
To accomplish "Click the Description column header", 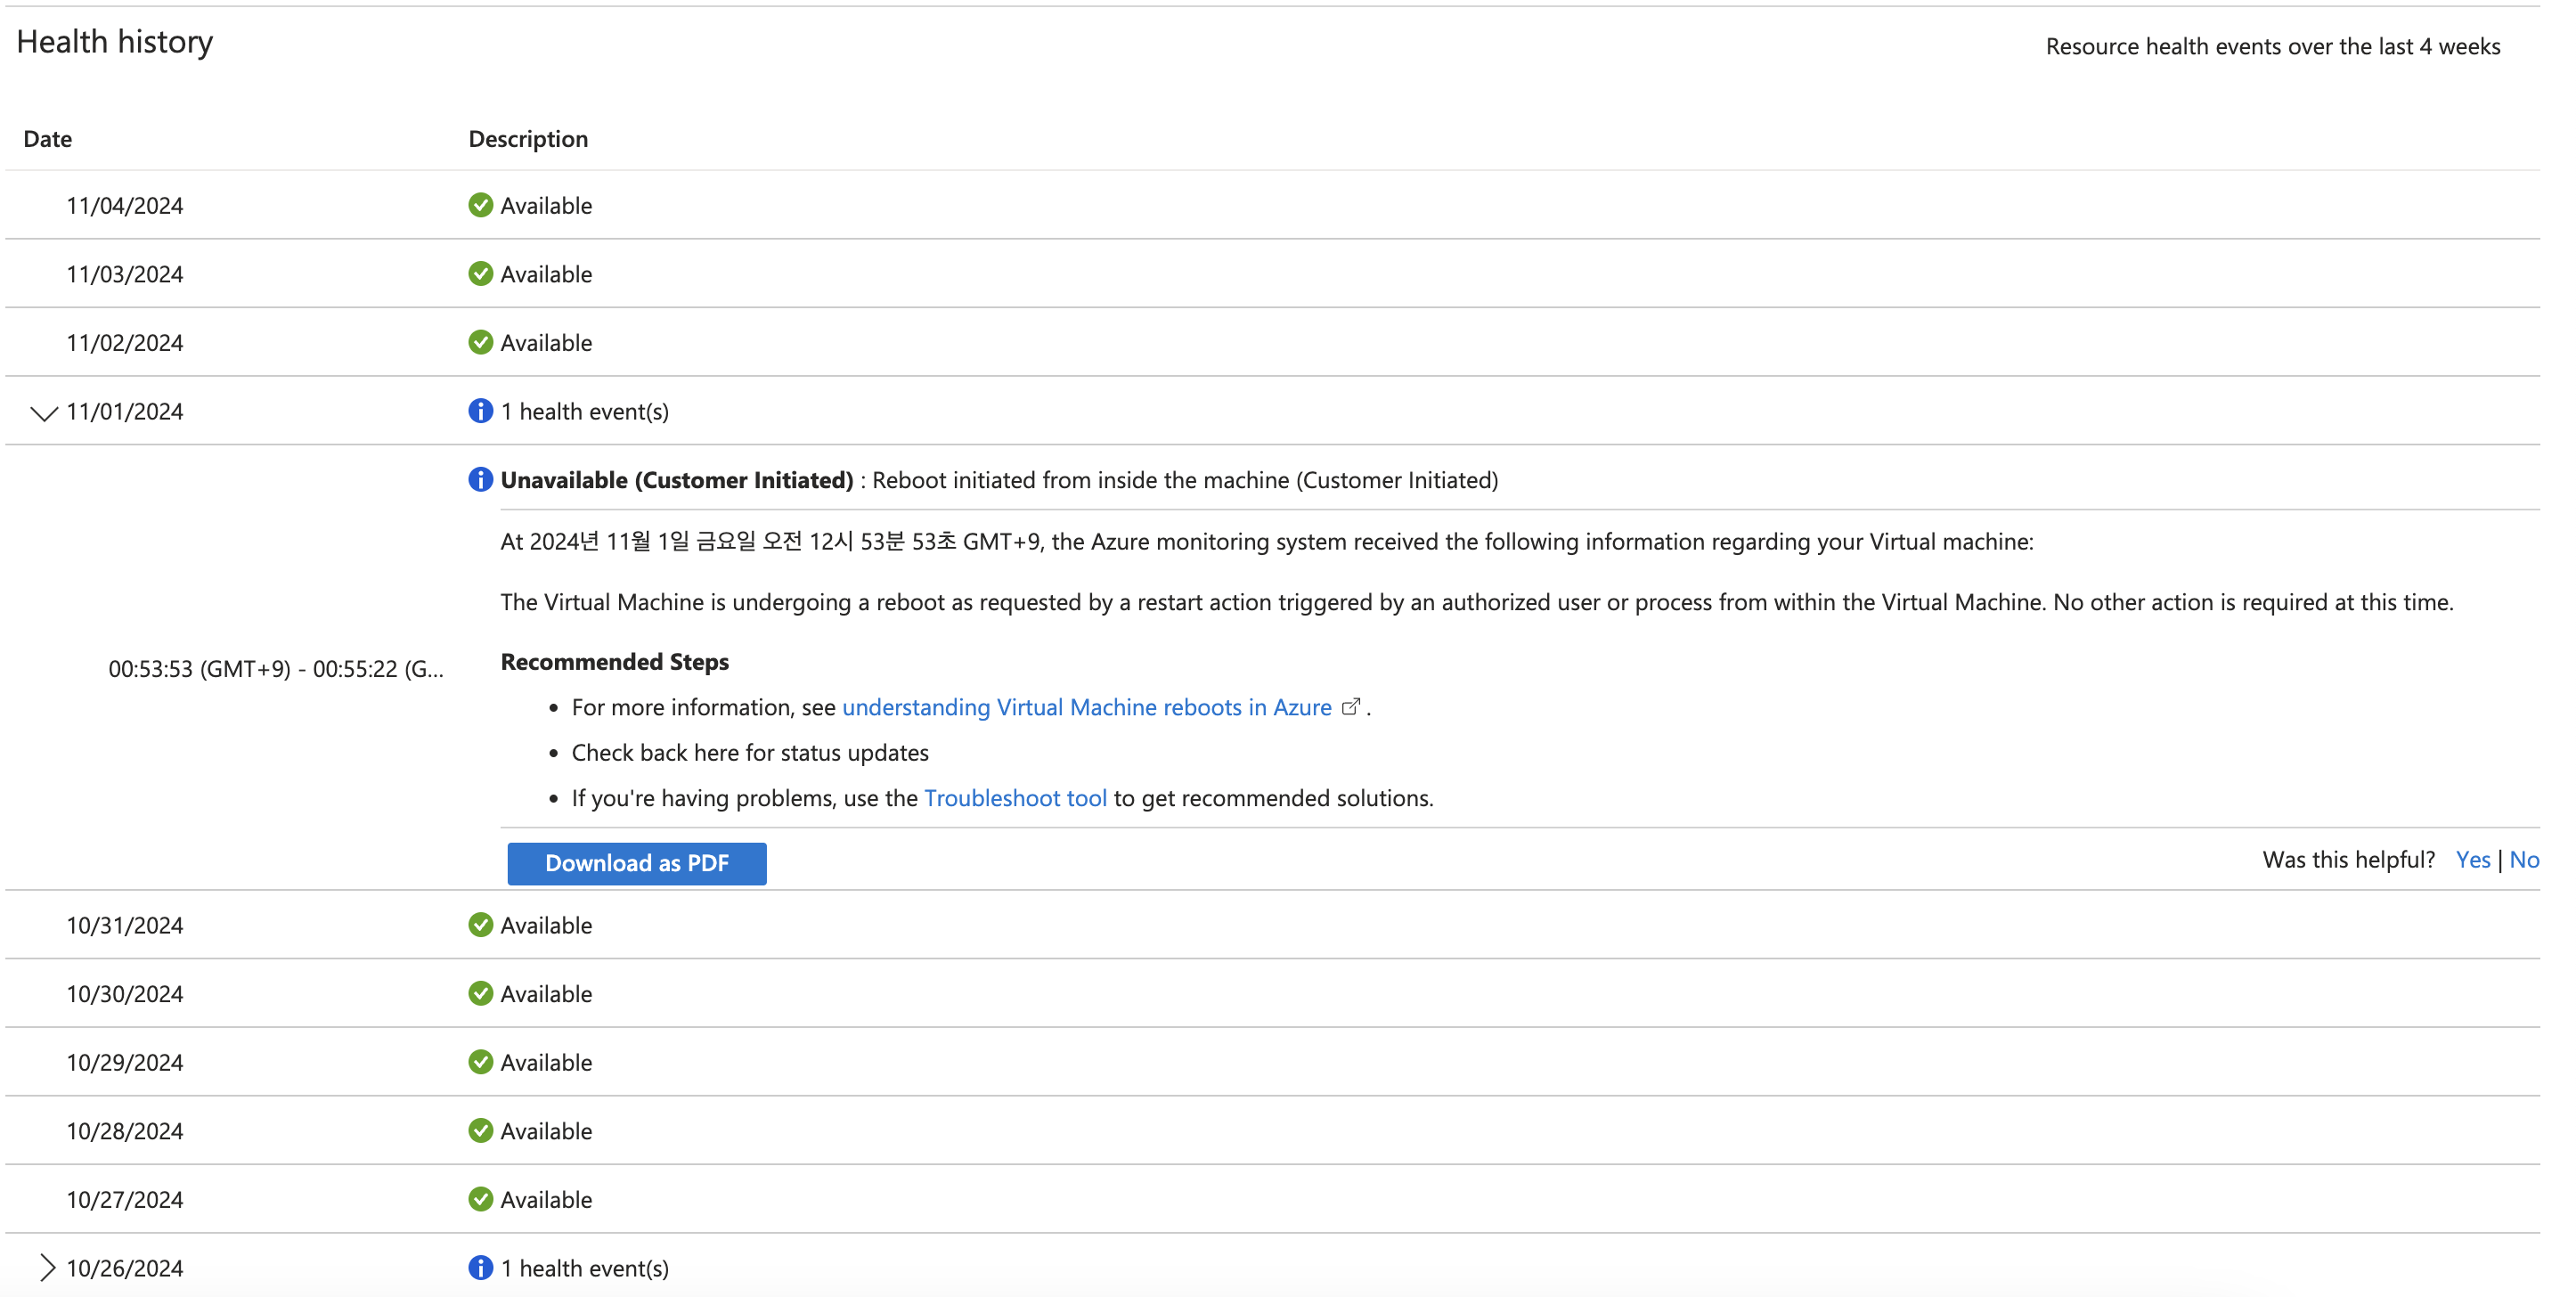I will pos(528,139).
